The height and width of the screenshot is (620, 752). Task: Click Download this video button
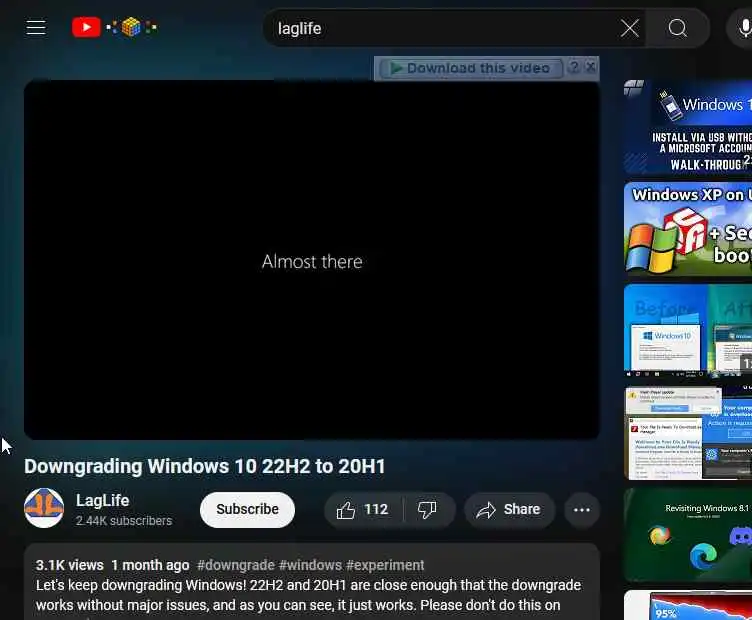(x=471, y=69)
